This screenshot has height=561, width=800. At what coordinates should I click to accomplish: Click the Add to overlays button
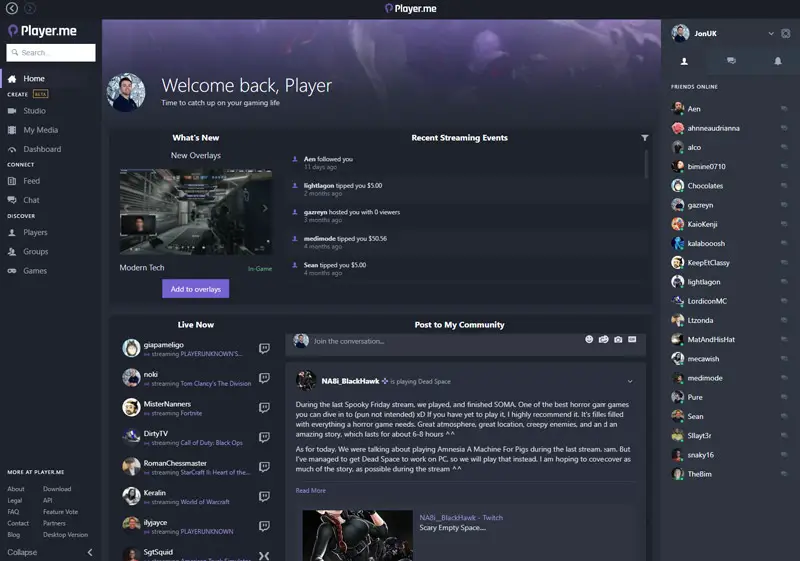[x=195, y=289]
